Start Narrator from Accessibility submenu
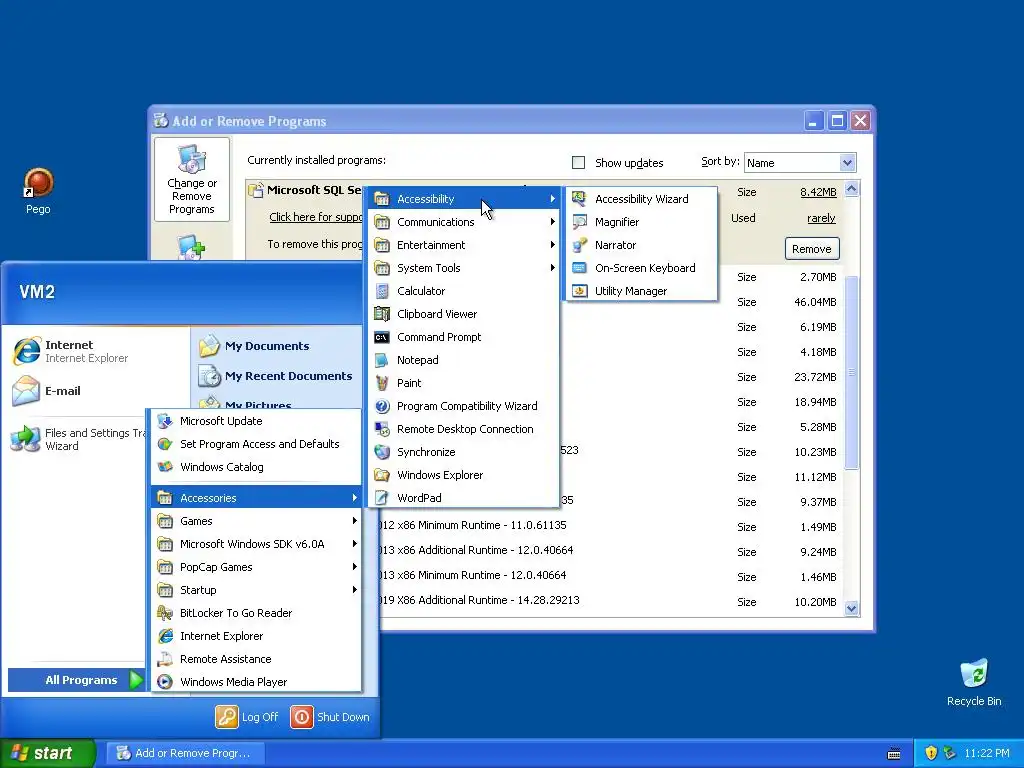This screenshot has width=1024, height=768. [x=641, y=245]
